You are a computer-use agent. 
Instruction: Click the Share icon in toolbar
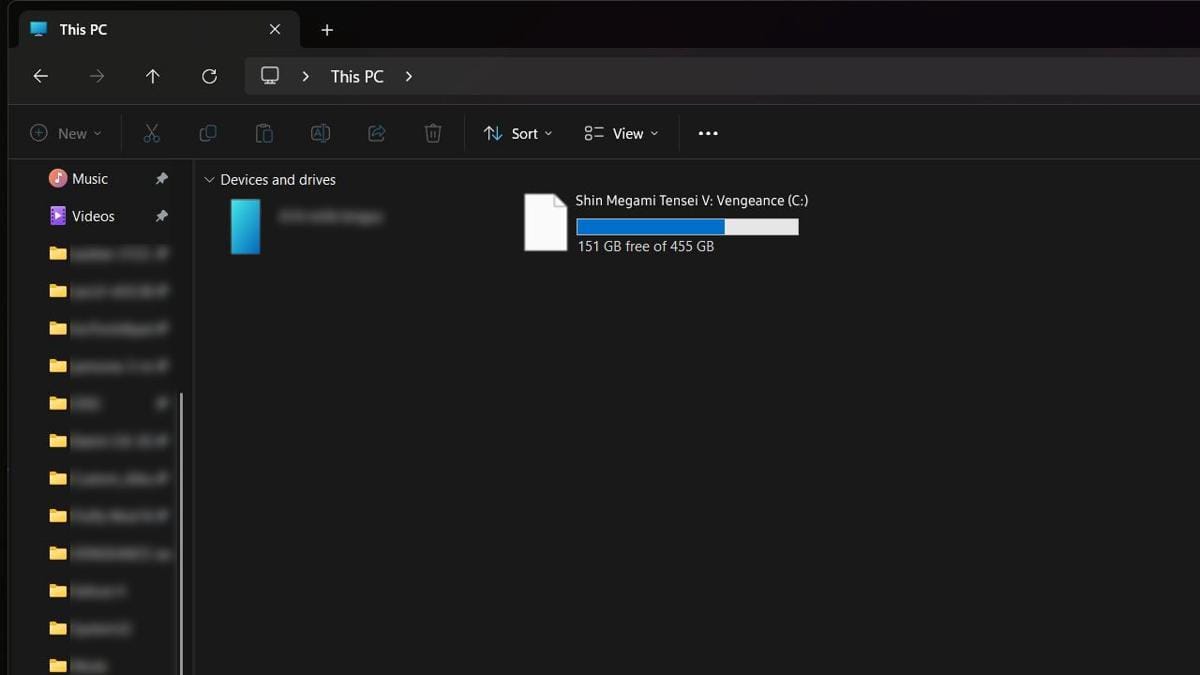[377, 133]
